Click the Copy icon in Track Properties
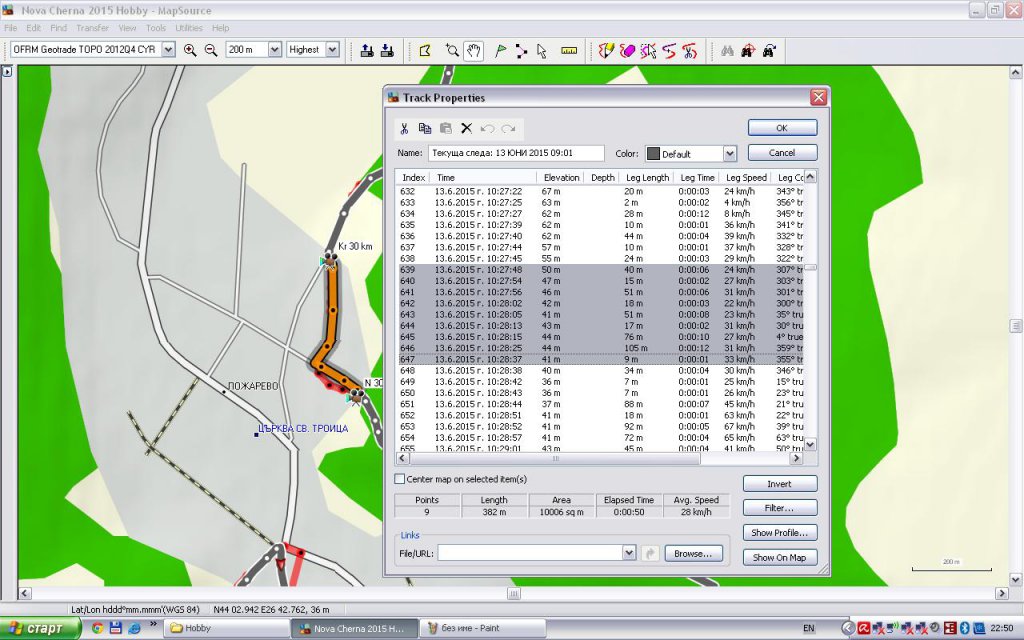Screen dimensions: 1024x640 pos(425,129)
